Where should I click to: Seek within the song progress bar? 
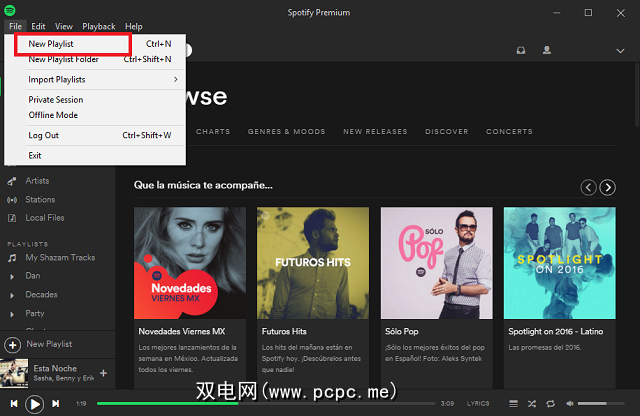coord(266,404)
